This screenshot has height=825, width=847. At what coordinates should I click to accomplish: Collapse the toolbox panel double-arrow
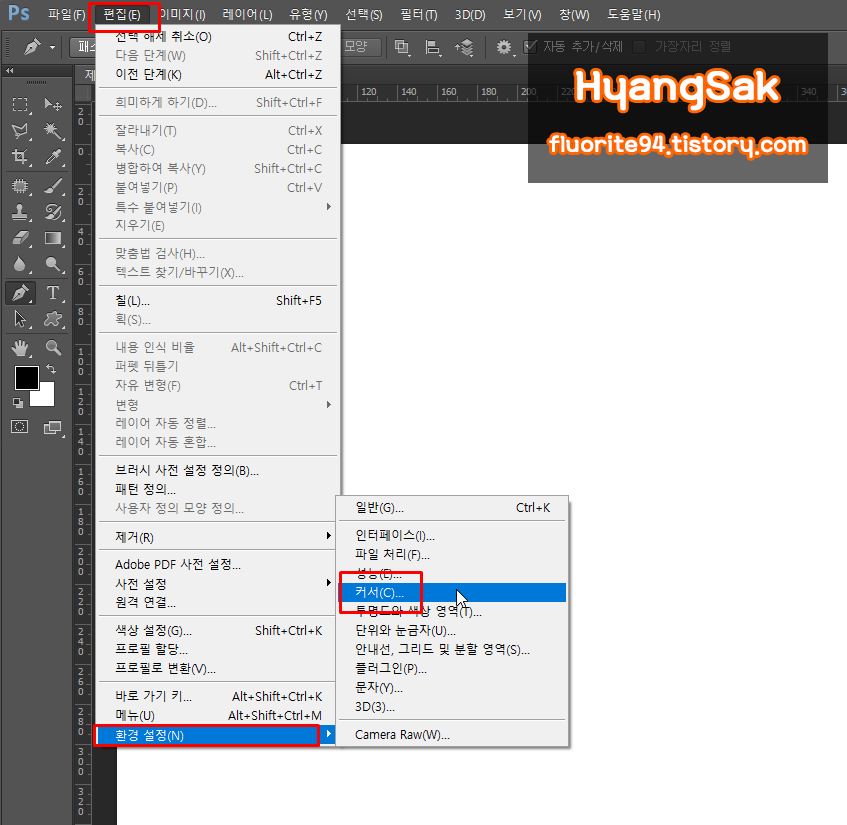[9, 70]
